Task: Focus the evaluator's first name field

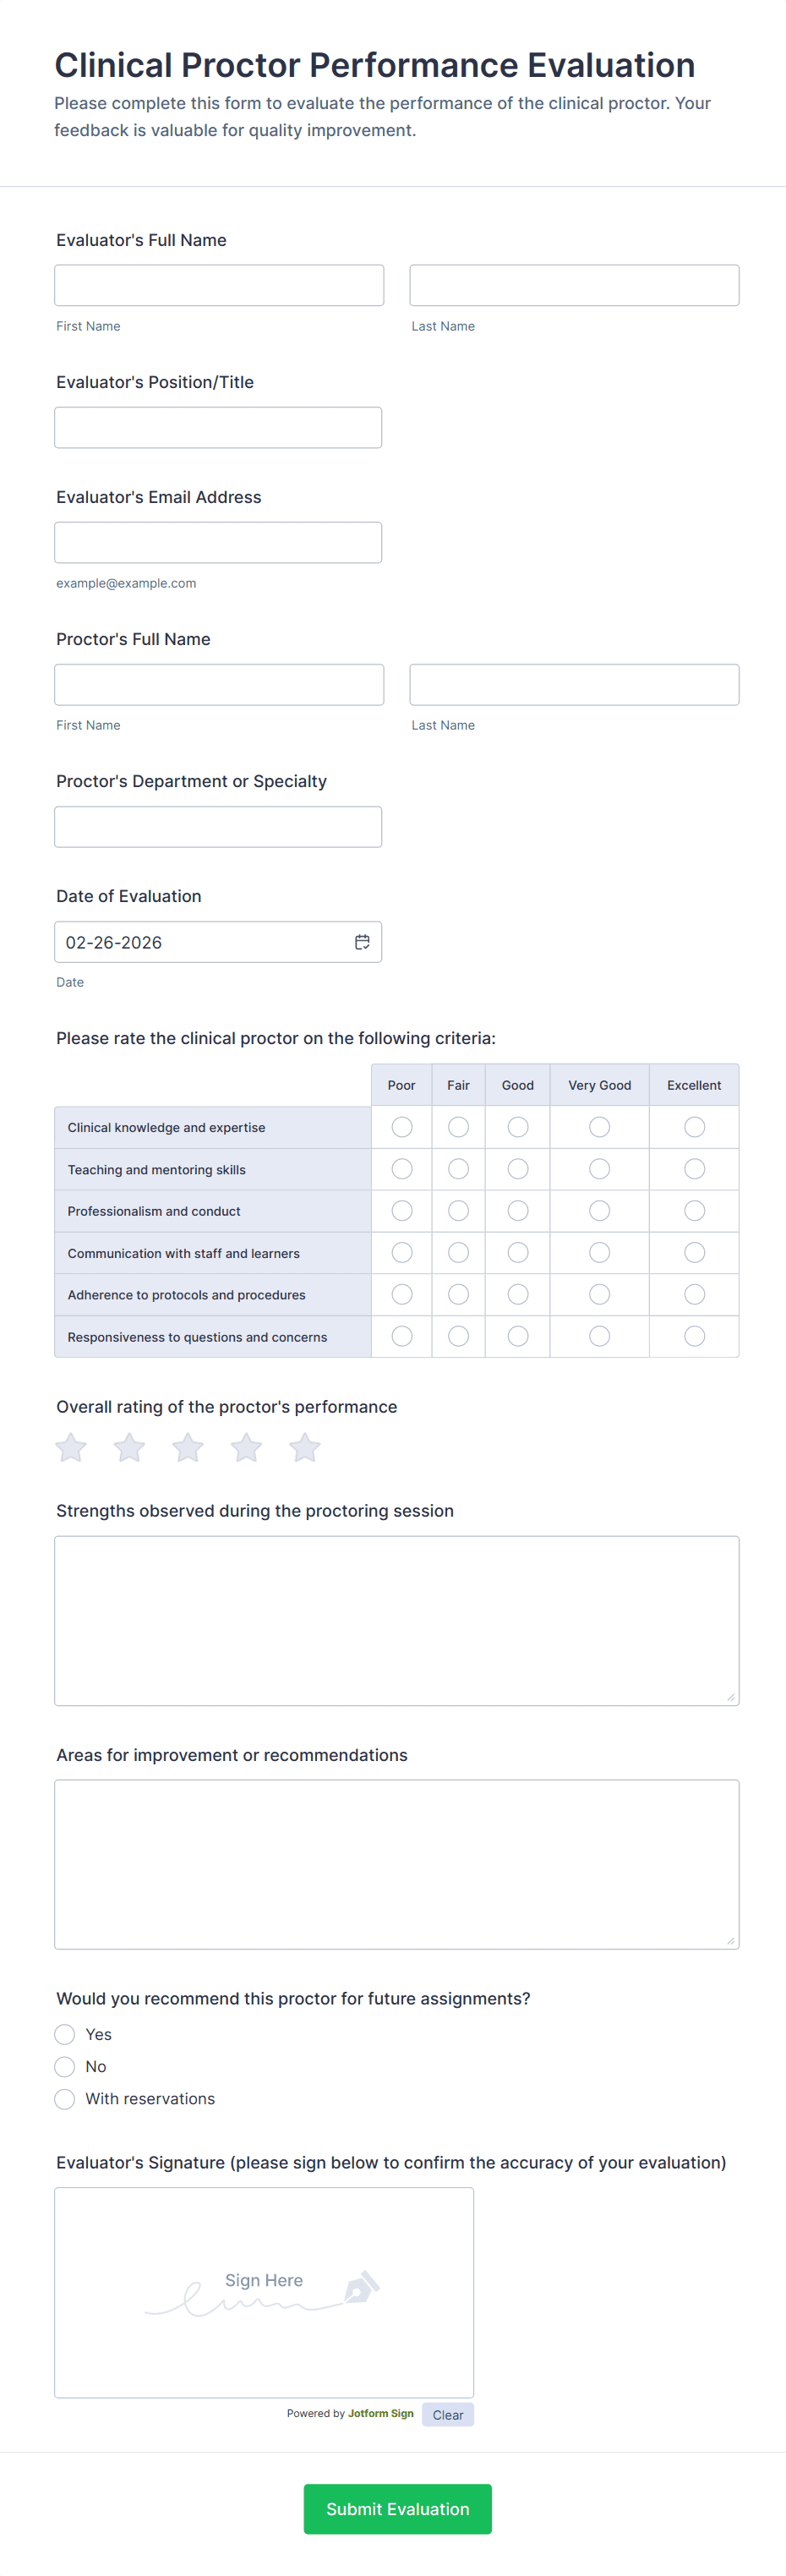Action: tap(219, 285)
